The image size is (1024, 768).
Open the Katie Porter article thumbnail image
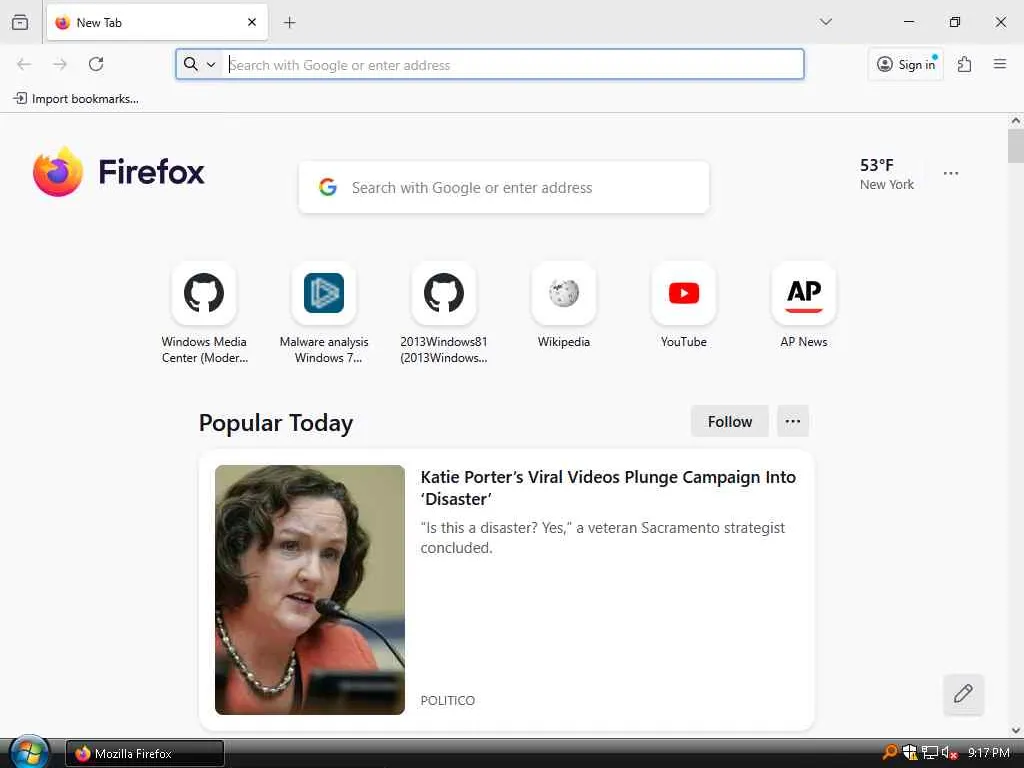[310, 590]
